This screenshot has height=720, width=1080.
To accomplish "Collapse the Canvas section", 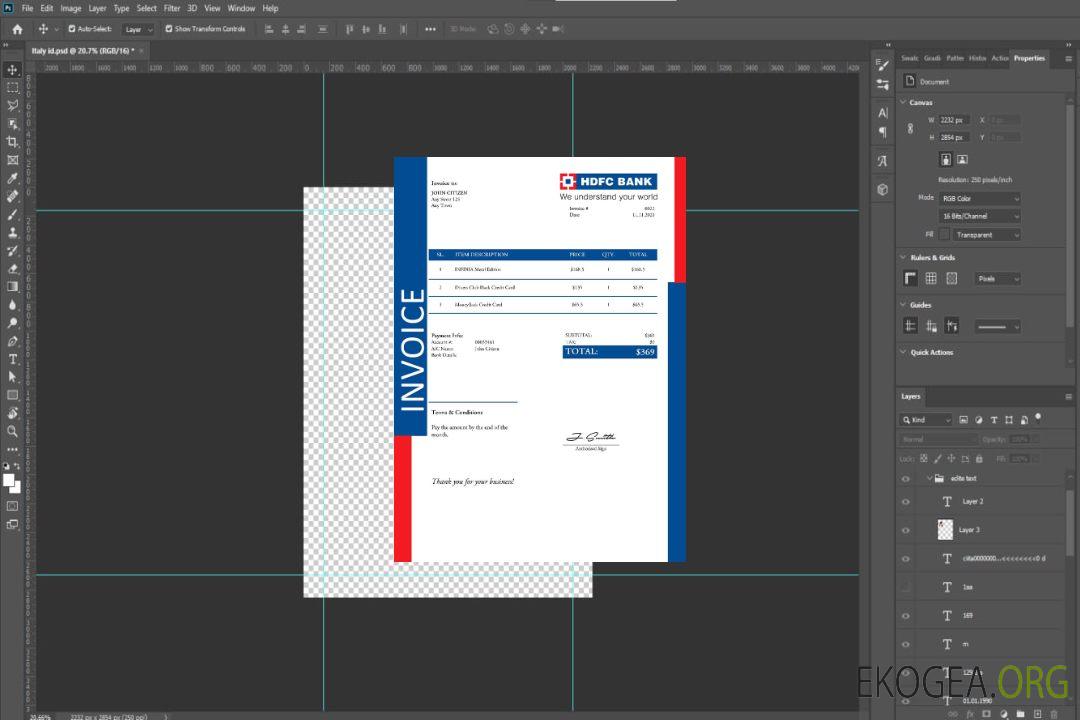I will [904, 102].
